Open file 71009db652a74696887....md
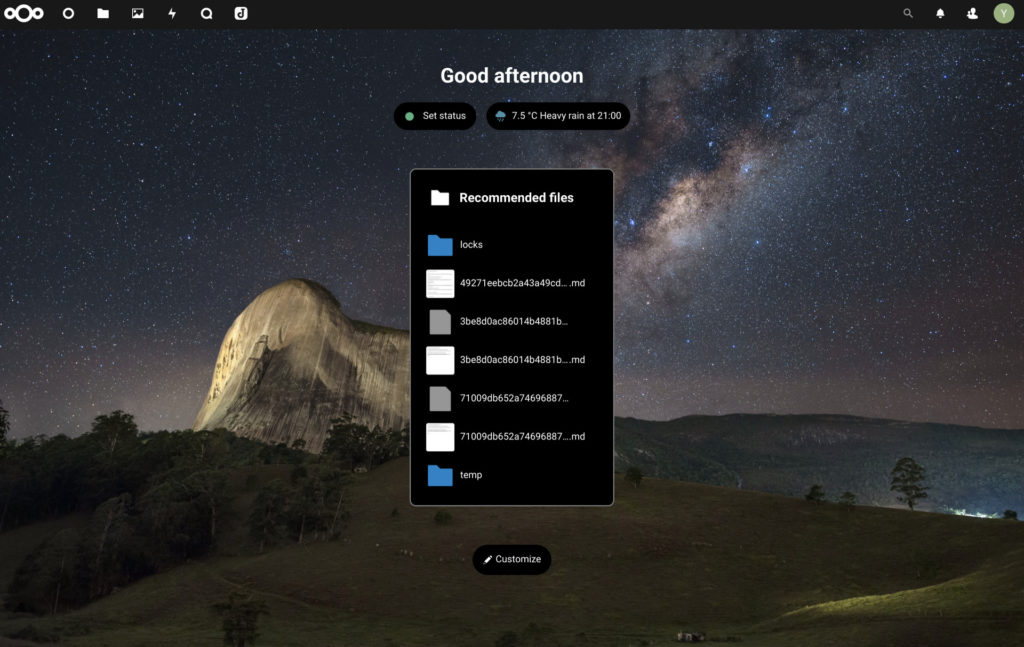 coord(511,437)
